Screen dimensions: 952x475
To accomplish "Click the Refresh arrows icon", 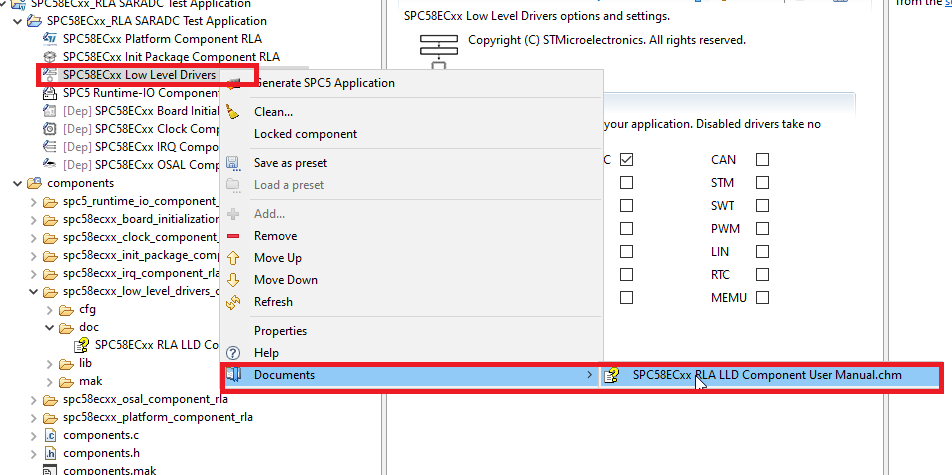I will coord(233,301).
